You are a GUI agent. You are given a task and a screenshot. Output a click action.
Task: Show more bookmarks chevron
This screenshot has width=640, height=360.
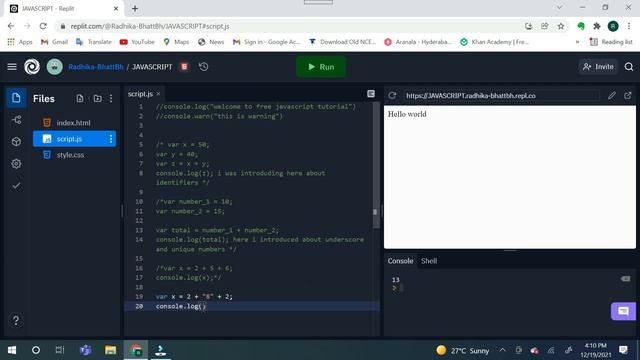point(577,42)
